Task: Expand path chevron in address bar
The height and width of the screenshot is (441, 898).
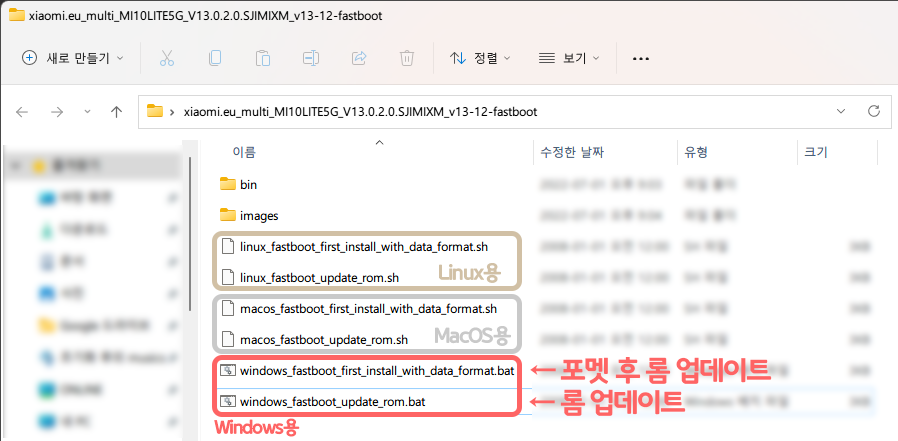Action: [x=172, y=112]
